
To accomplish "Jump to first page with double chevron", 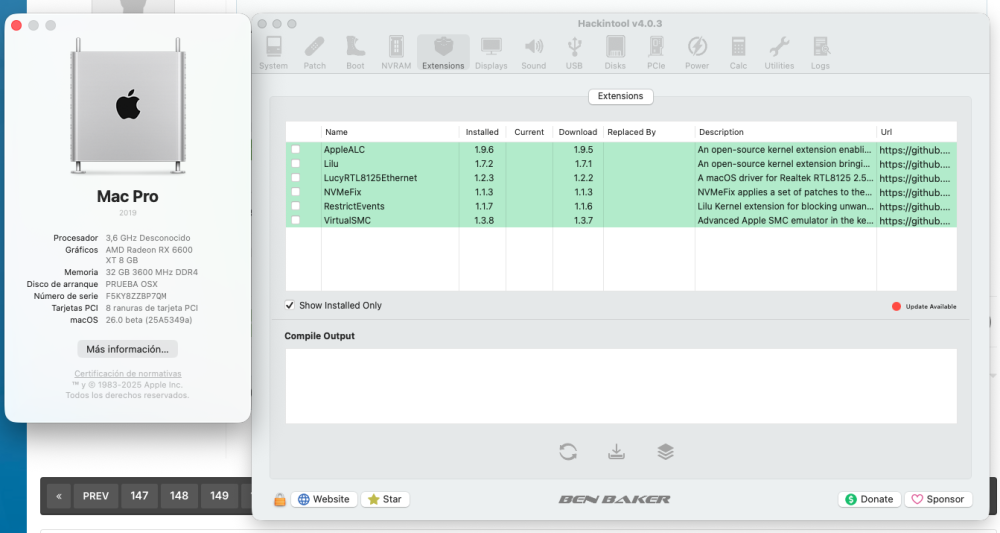I will pyautogui.click(x=59, y=496).
